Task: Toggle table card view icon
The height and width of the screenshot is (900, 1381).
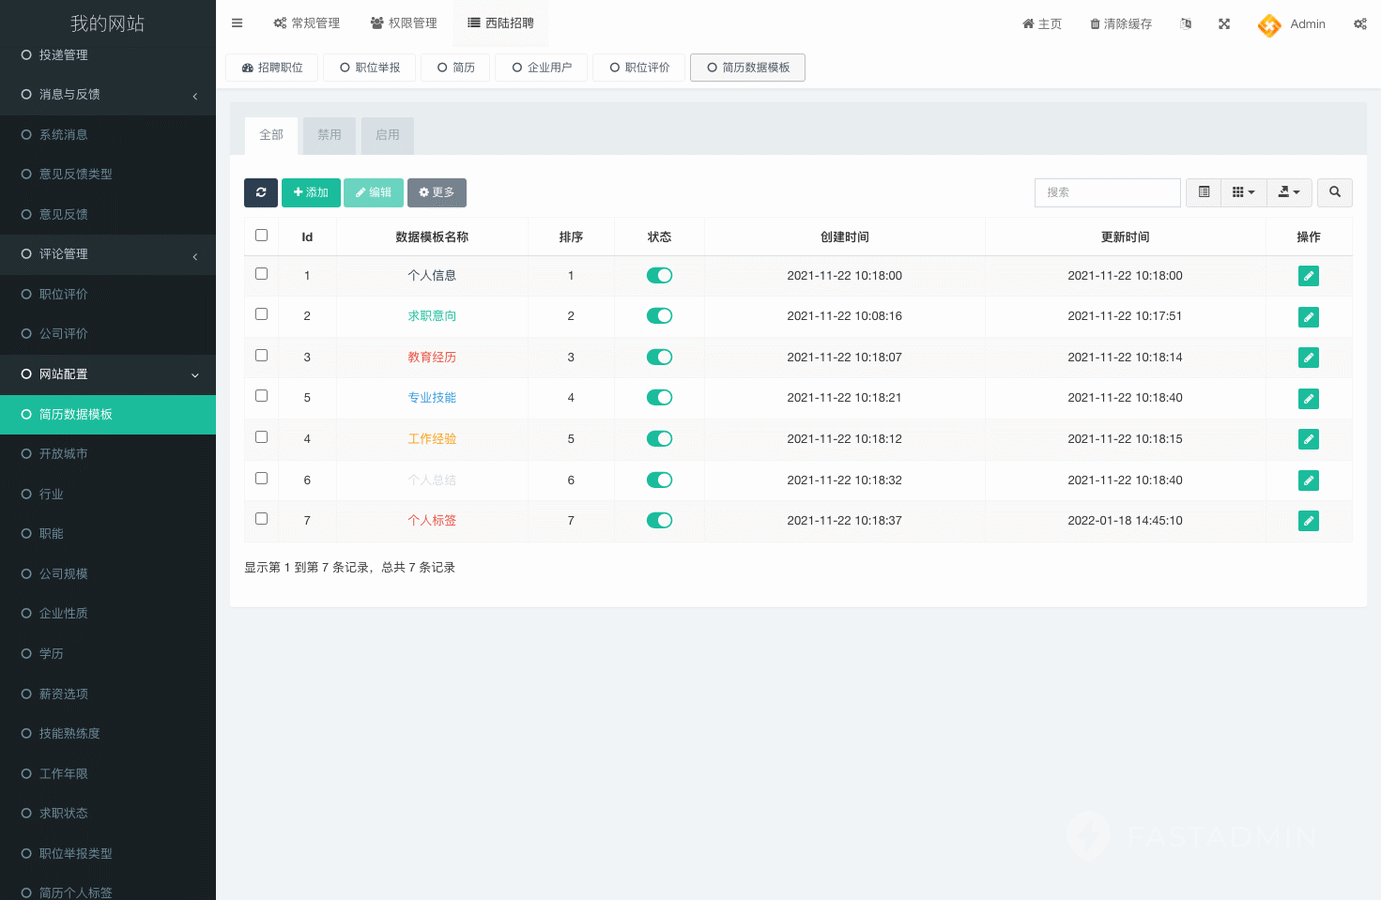Action: click(x=1204, y=192)
